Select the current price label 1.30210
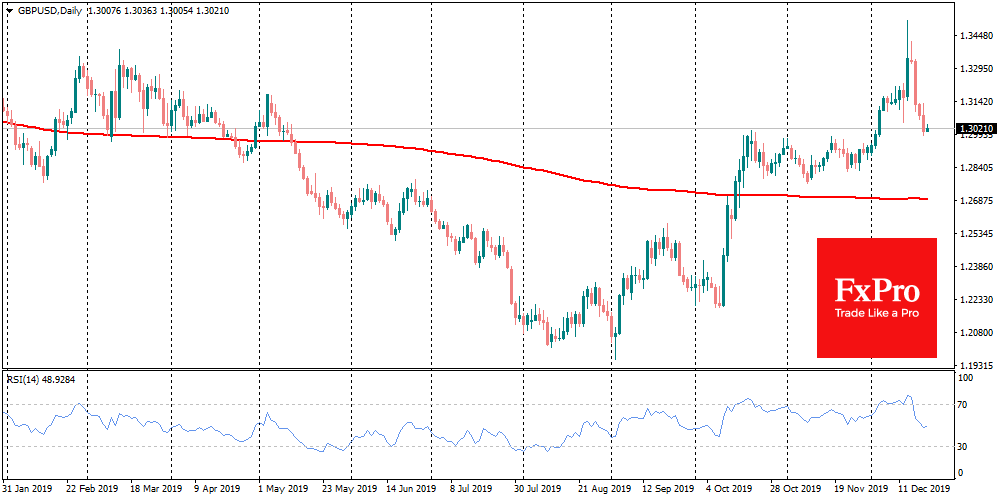This screenshot has width=1000, height=500. tap(975, 129)
